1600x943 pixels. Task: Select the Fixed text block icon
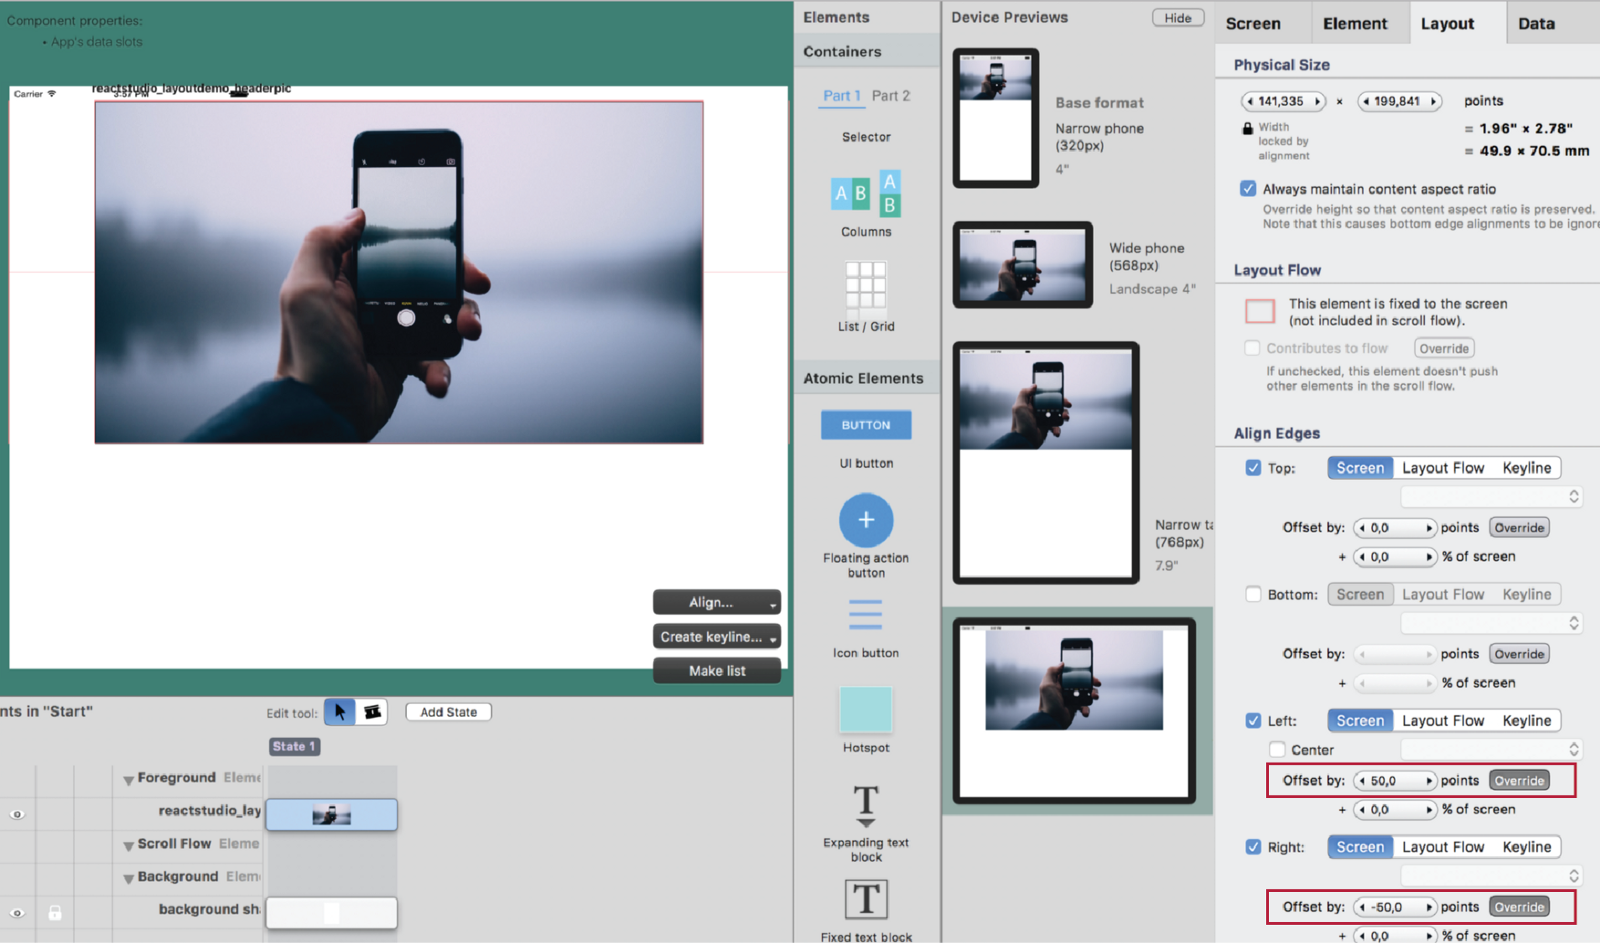[x=866, y=899]
